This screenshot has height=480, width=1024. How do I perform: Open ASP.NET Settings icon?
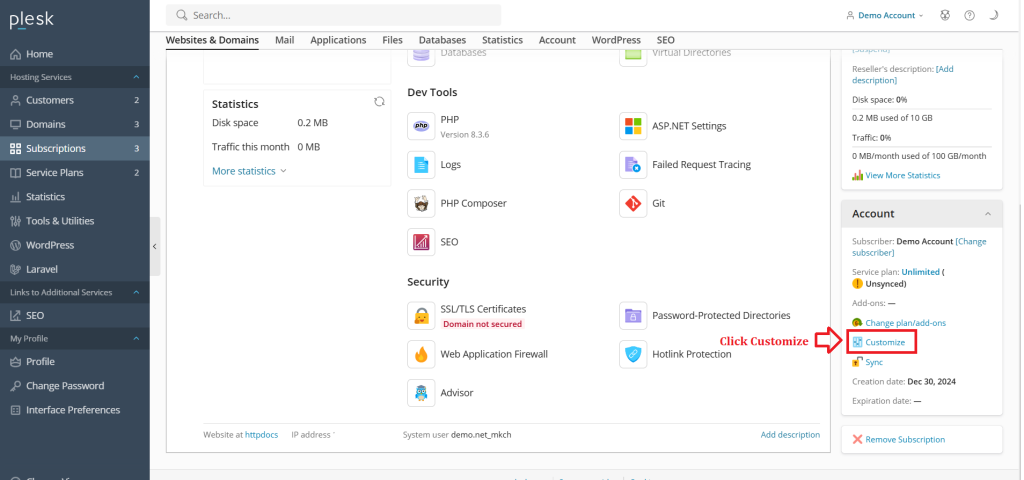tap(633, 126)
